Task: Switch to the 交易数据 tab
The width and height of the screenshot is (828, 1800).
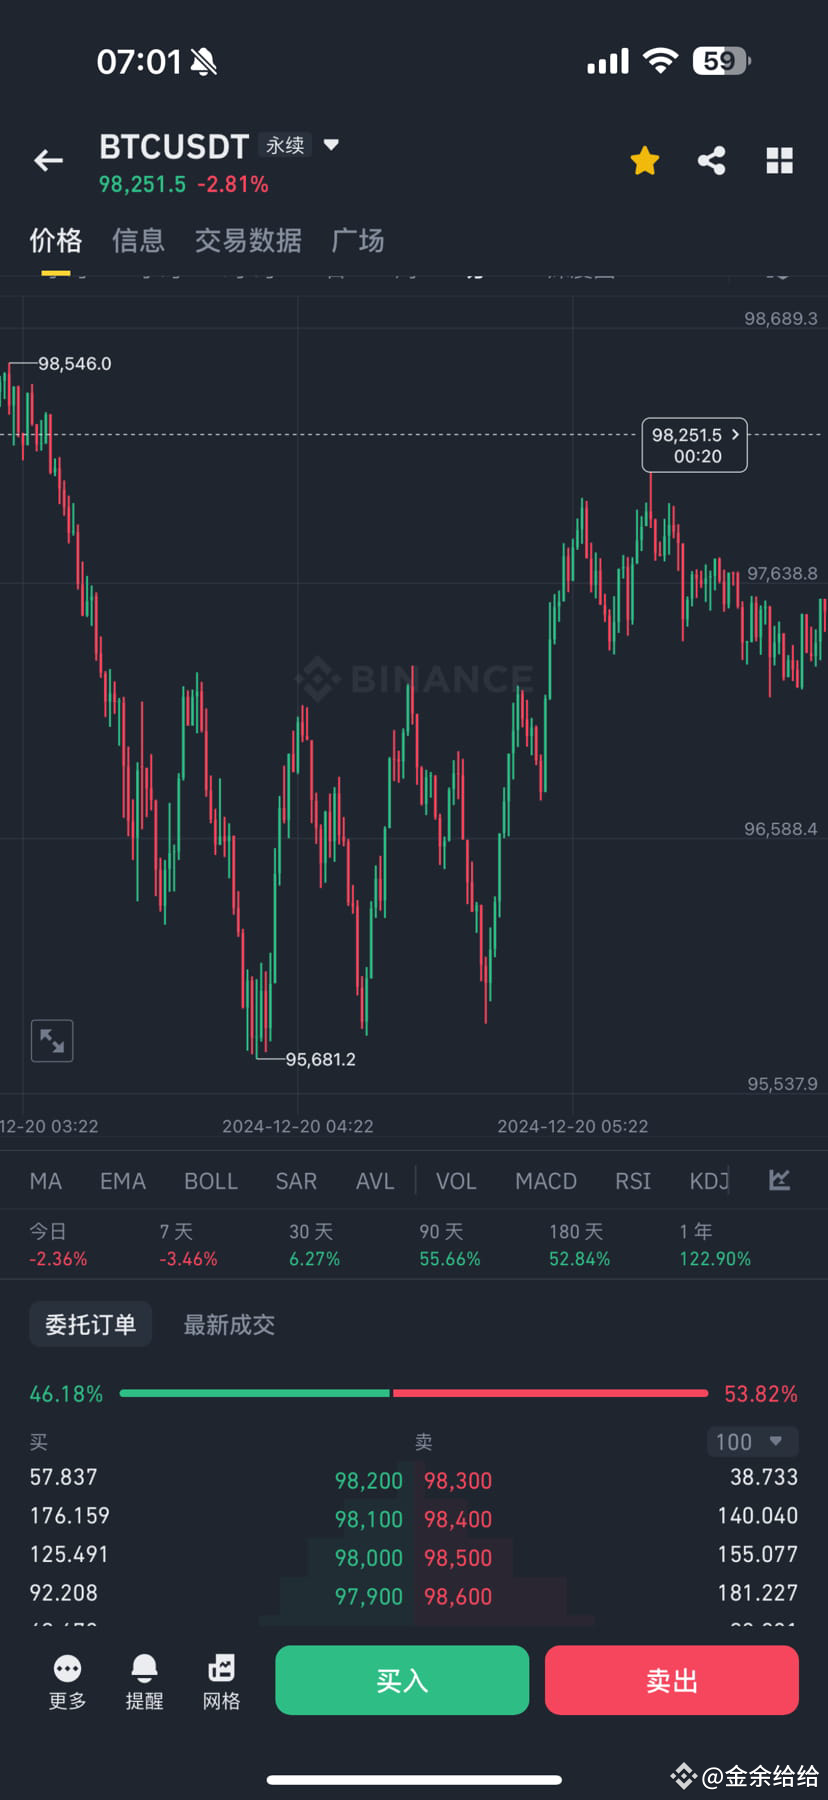Action: coord(248,240)
